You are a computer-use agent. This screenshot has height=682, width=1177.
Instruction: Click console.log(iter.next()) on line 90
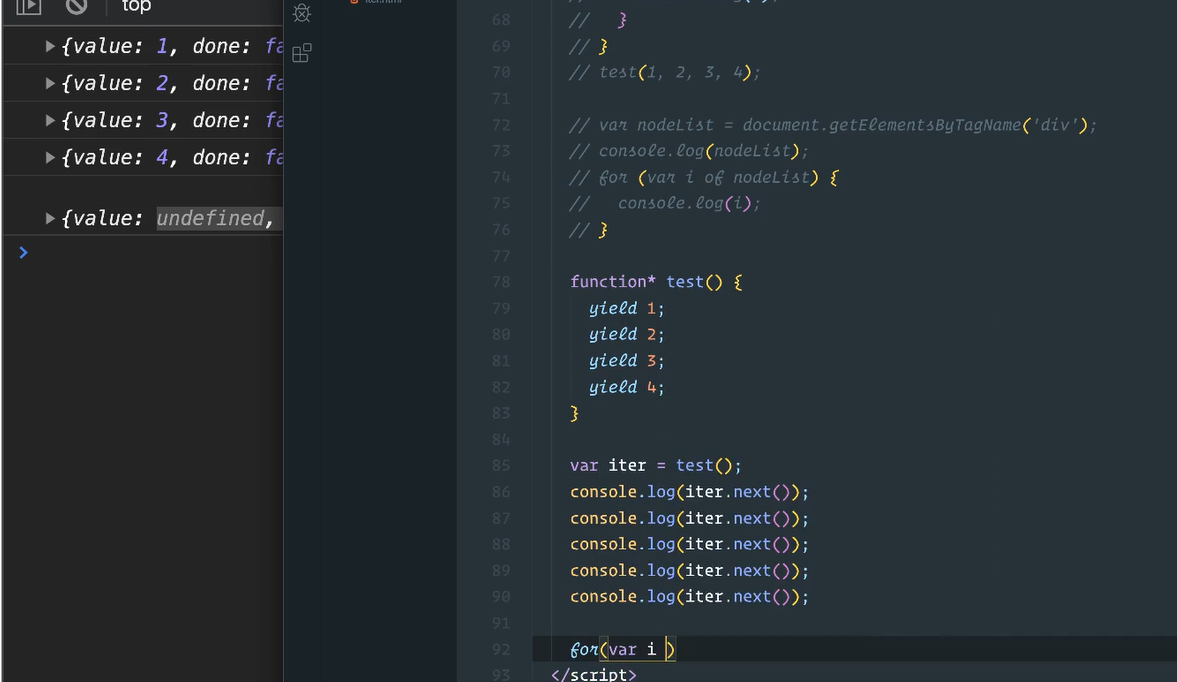[x=689, y=596]
